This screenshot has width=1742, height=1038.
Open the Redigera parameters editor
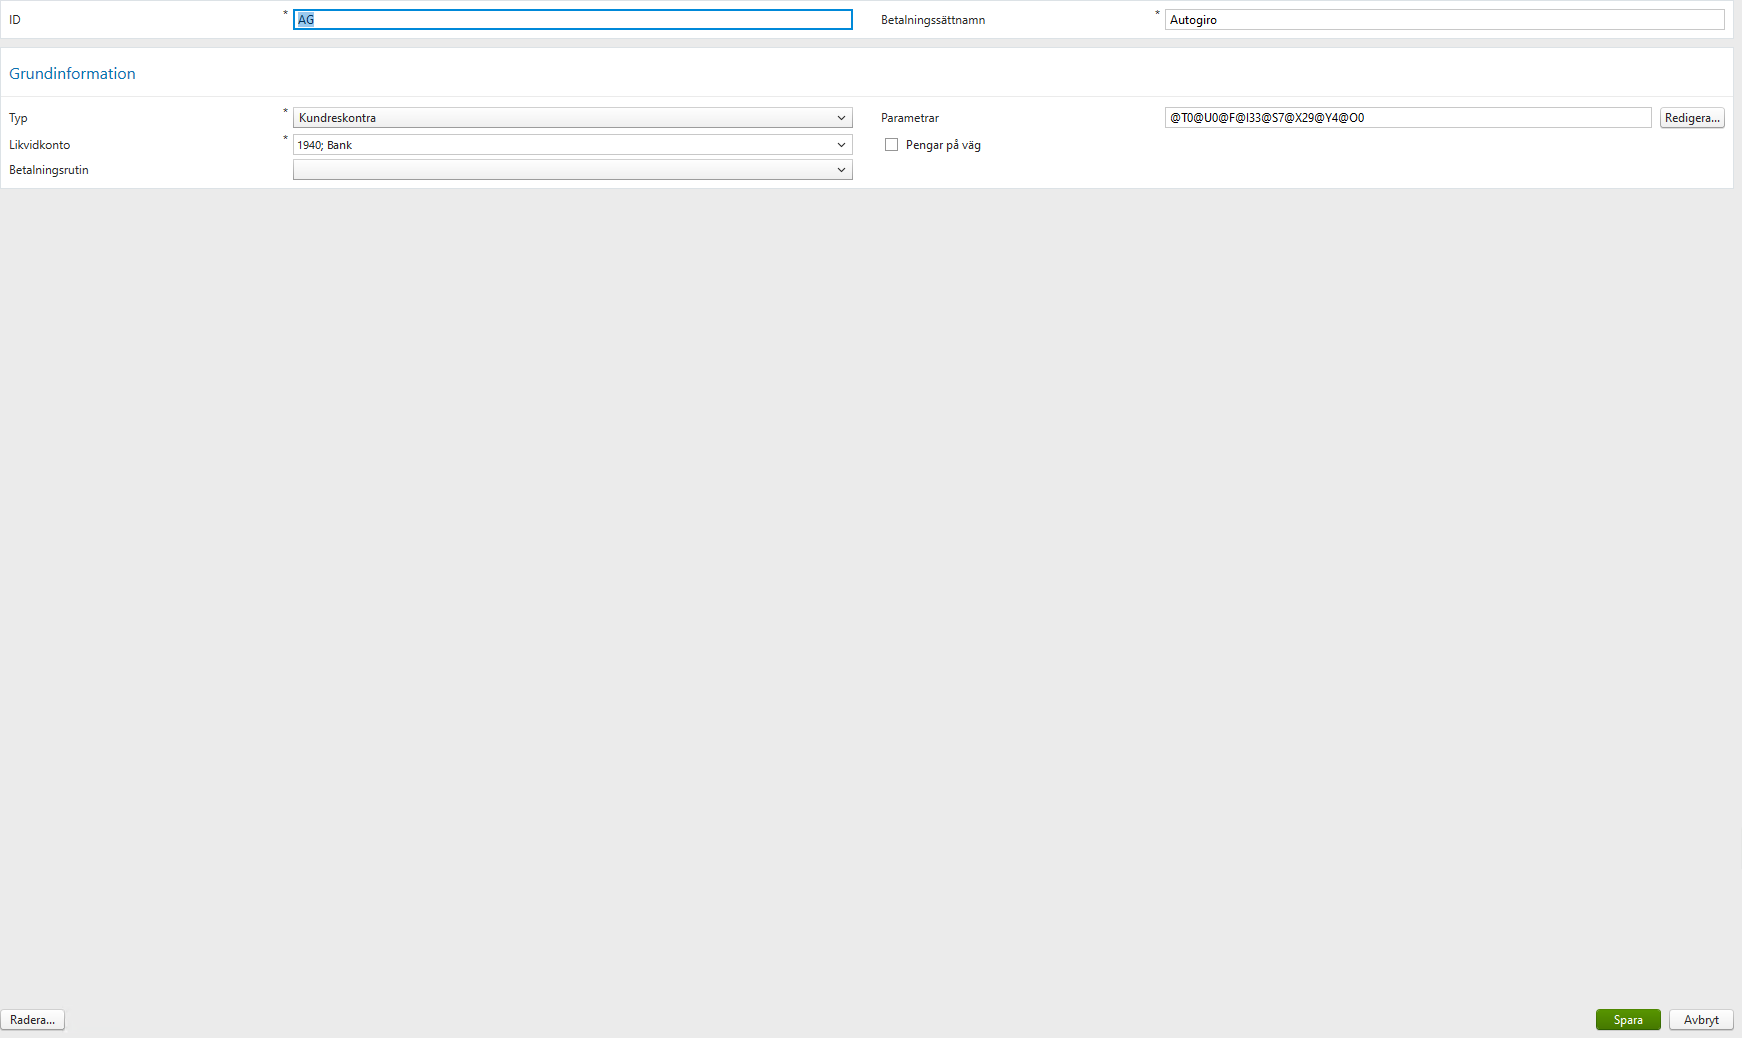1692,117
